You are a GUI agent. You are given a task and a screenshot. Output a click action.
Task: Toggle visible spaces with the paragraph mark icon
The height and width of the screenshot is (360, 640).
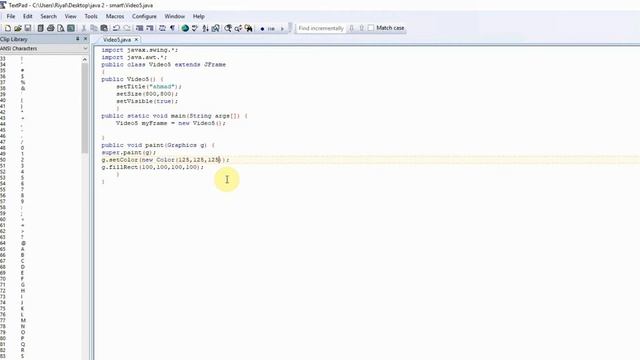[x=172, y=28]
